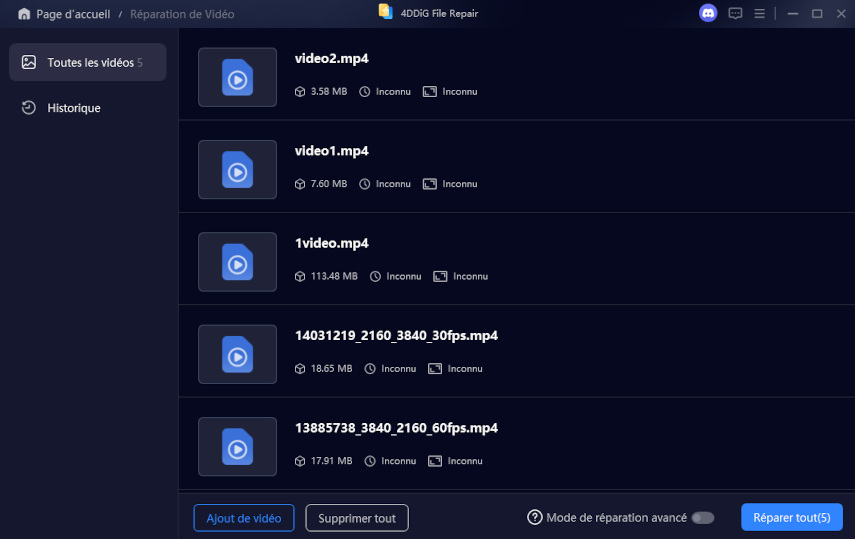Open 1video.mp4 thumbnail preview

[x=237, y=262]
